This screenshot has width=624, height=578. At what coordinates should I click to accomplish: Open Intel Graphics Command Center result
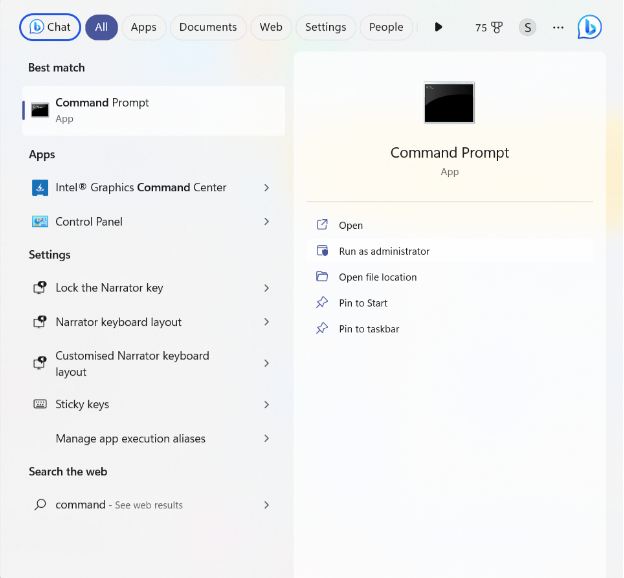(154, 187)
